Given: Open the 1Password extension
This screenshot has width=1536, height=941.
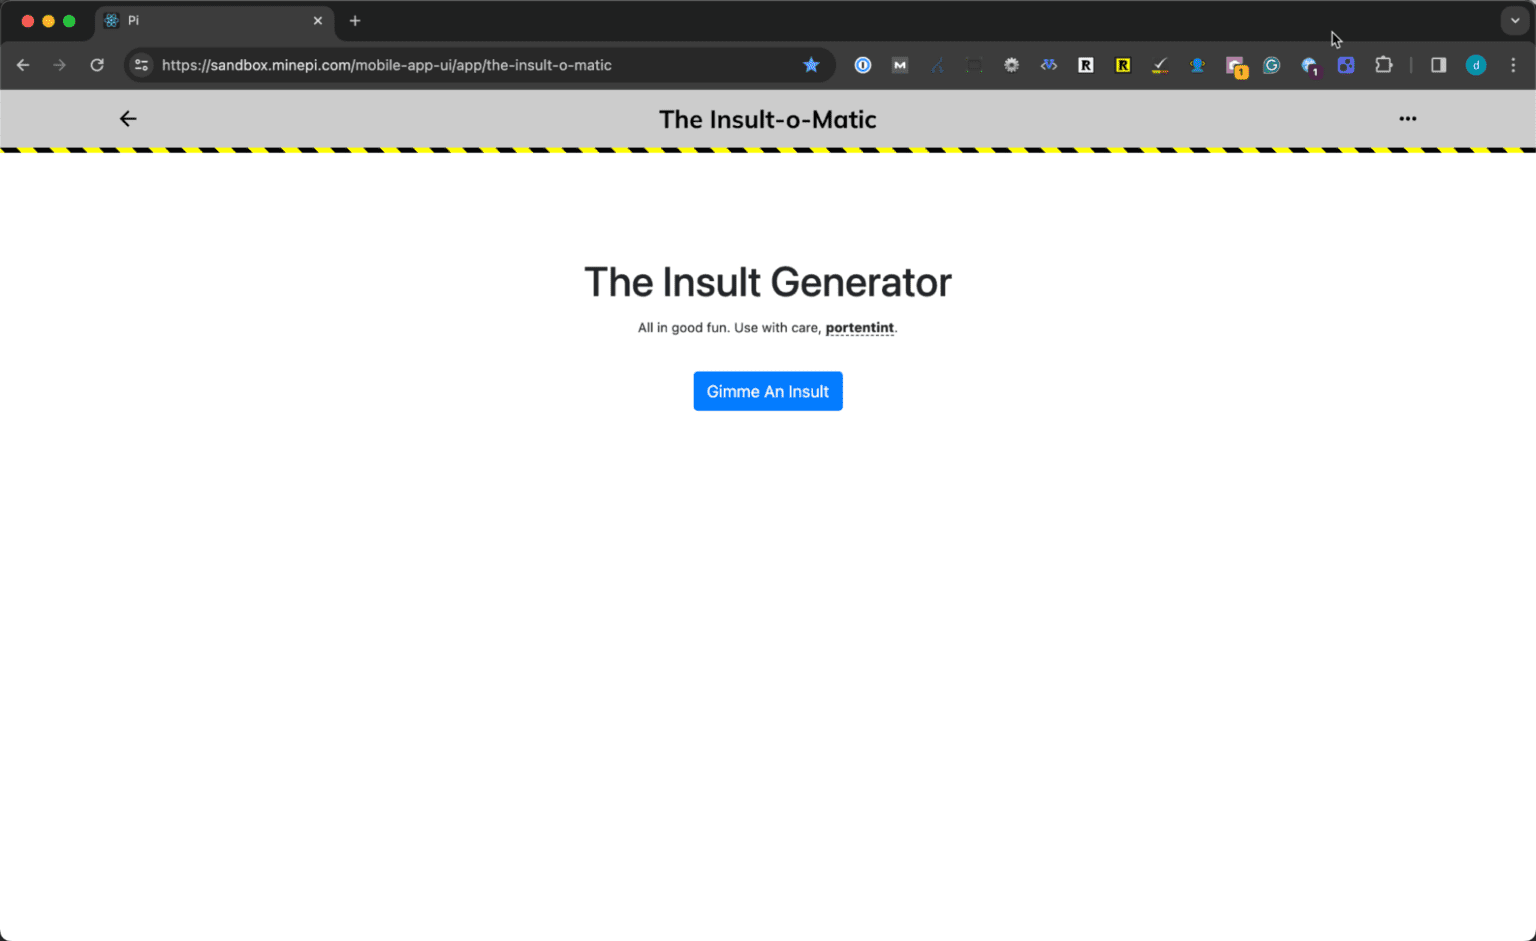Looking at the screenshot, I should tap(862, 65).
